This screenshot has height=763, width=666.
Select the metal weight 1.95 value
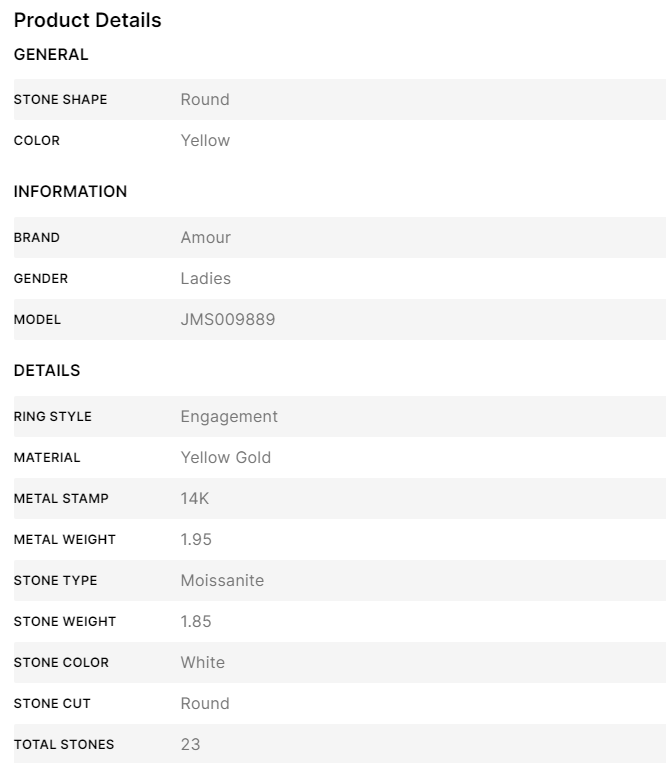click(196, 539)
